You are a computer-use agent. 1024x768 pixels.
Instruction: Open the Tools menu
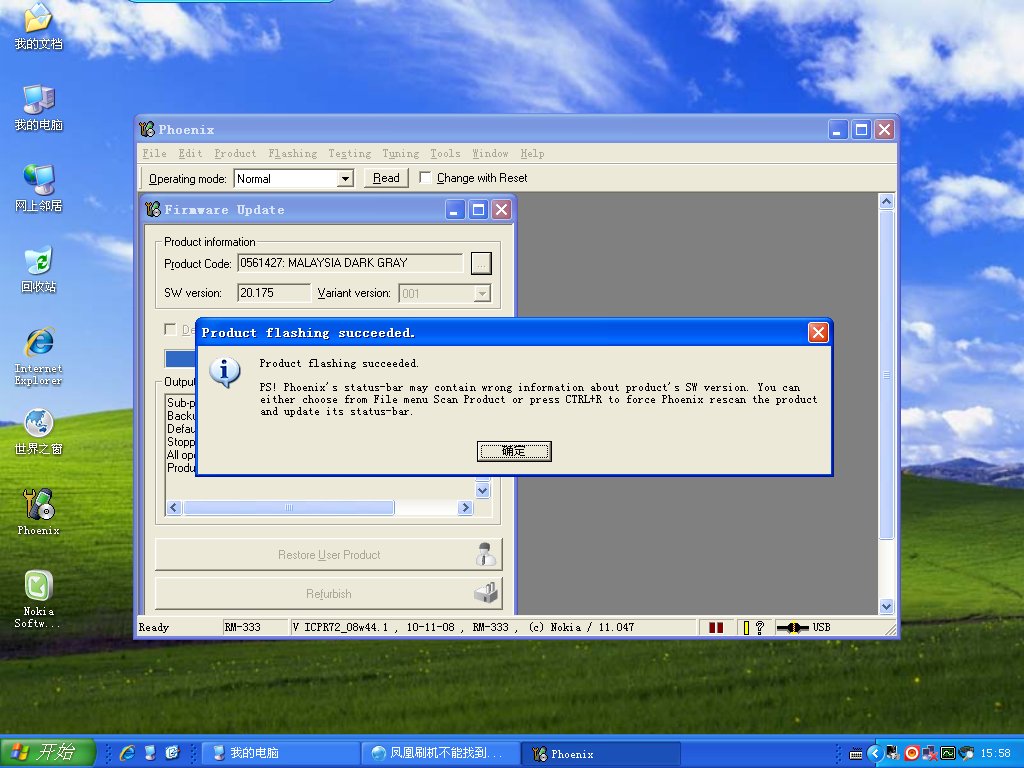(445, 153)
